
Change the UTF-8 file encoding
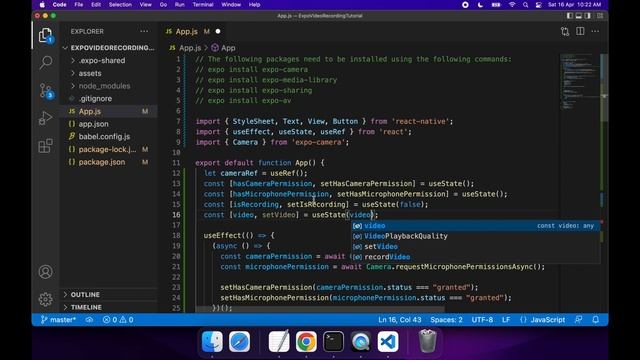(x=482, y=320)
